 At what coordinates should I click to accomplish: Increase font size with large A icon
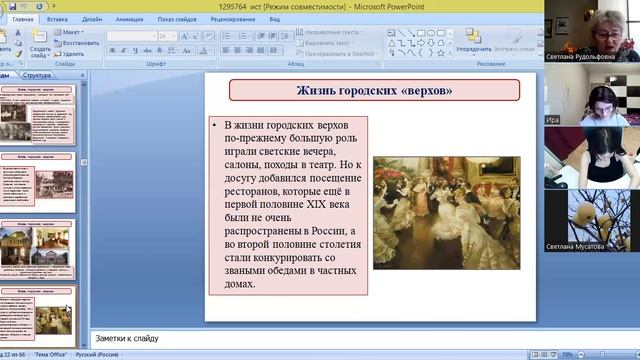point(184,36)
